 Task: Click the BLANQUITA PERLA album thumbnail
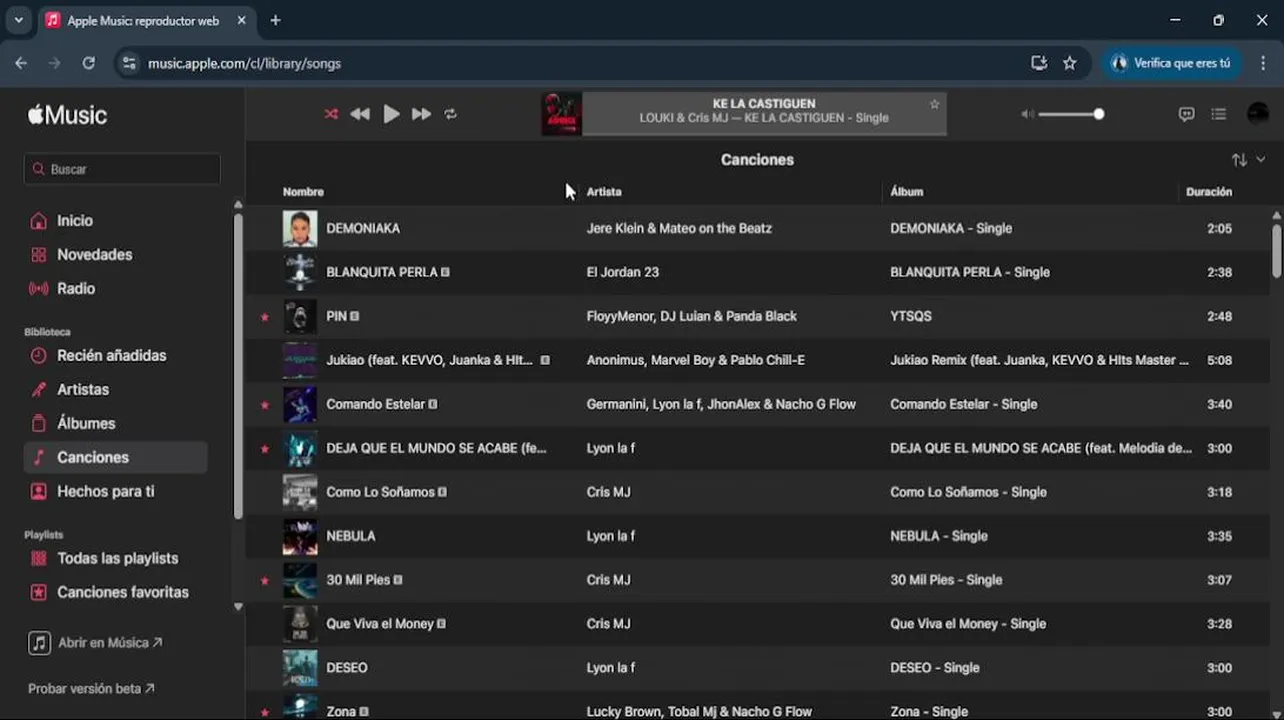(300, 273)
